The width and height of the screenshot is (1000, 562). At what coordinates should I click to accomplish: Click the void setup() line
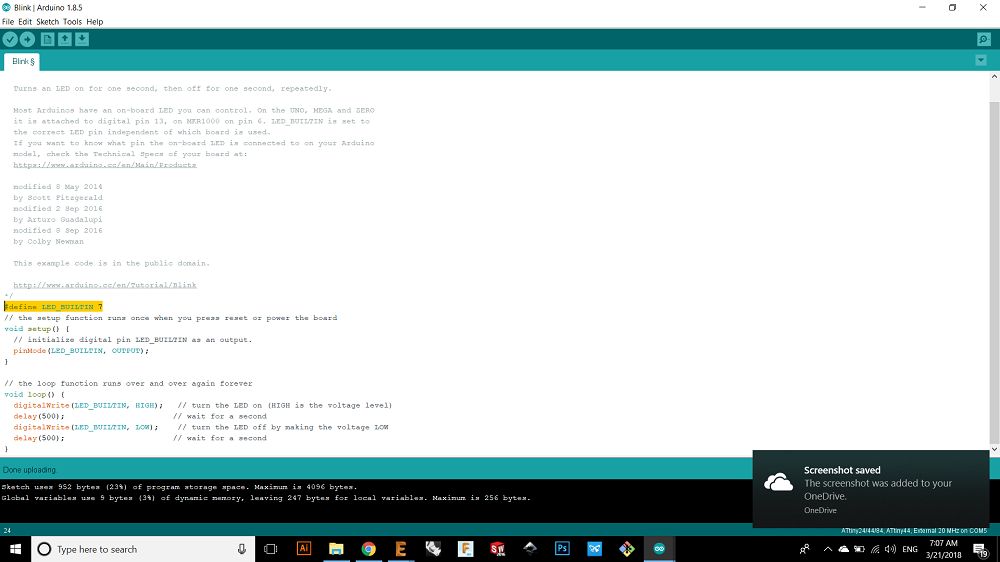(36, 329)
